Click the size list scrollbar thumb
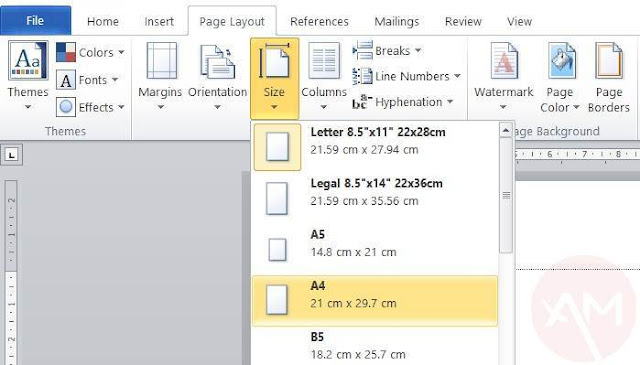 [506, 195]
